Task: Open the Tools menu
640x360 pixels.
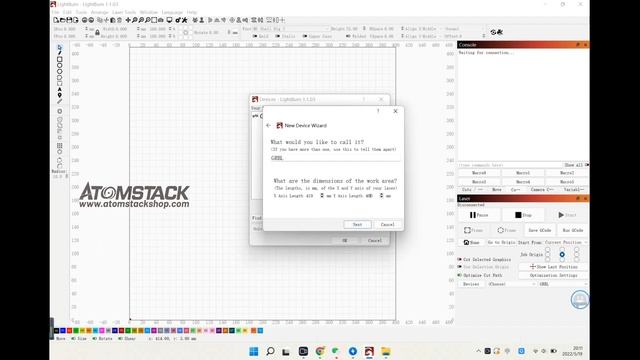Action: [x=81, y=12]
